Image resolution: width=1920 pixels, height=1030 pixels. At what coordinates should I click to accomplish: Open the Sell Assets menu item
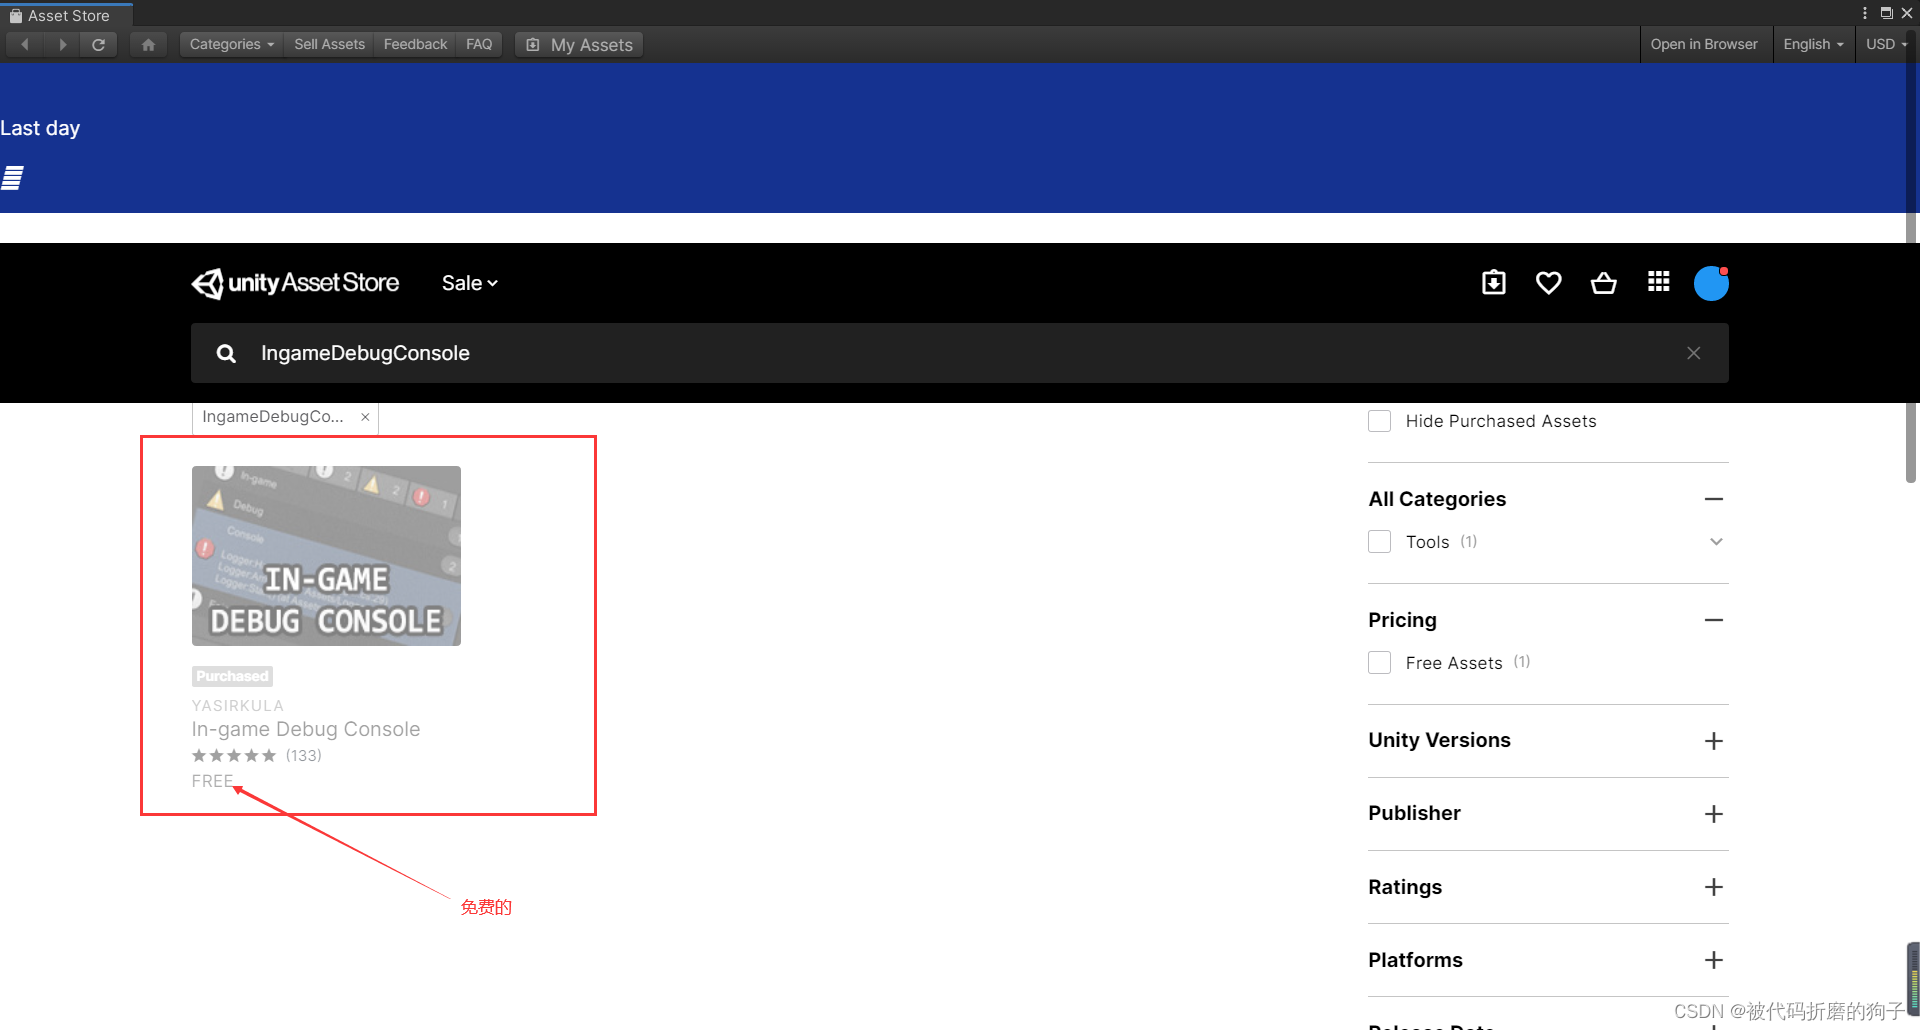click(329, 44)
